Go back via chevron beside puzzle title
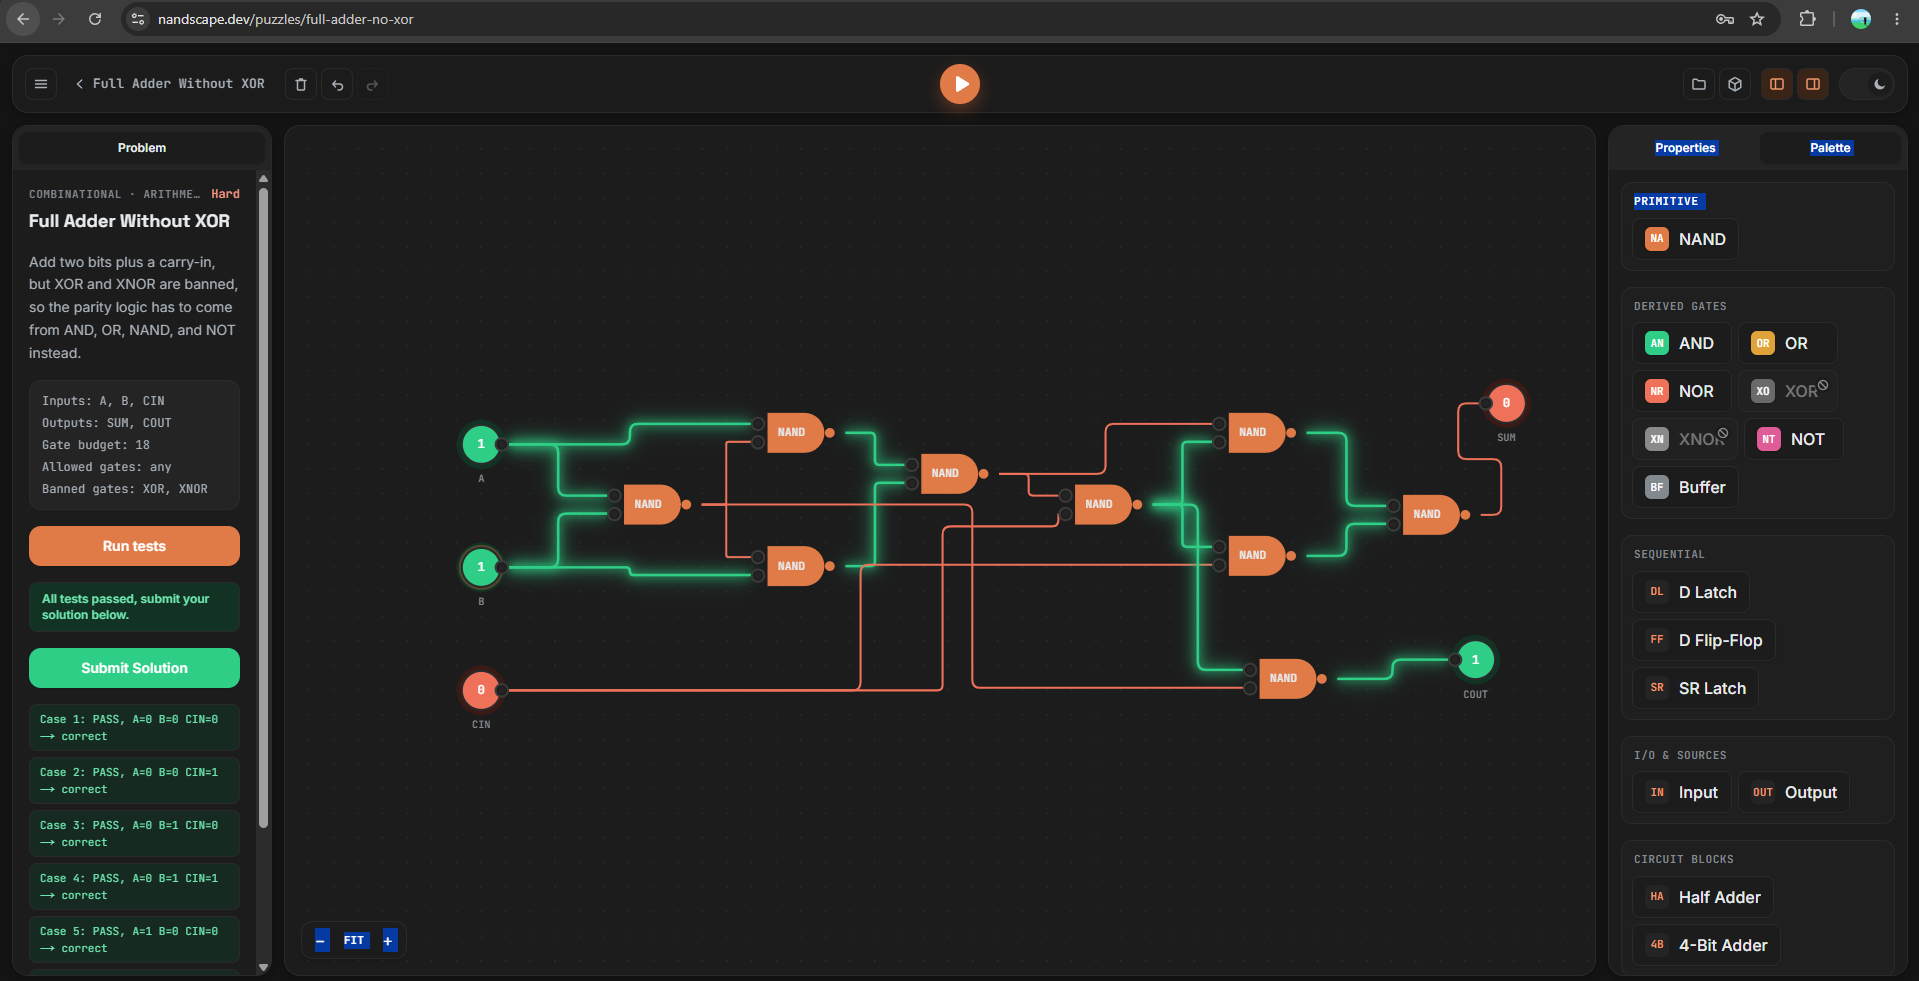 [x=79, y=84]
